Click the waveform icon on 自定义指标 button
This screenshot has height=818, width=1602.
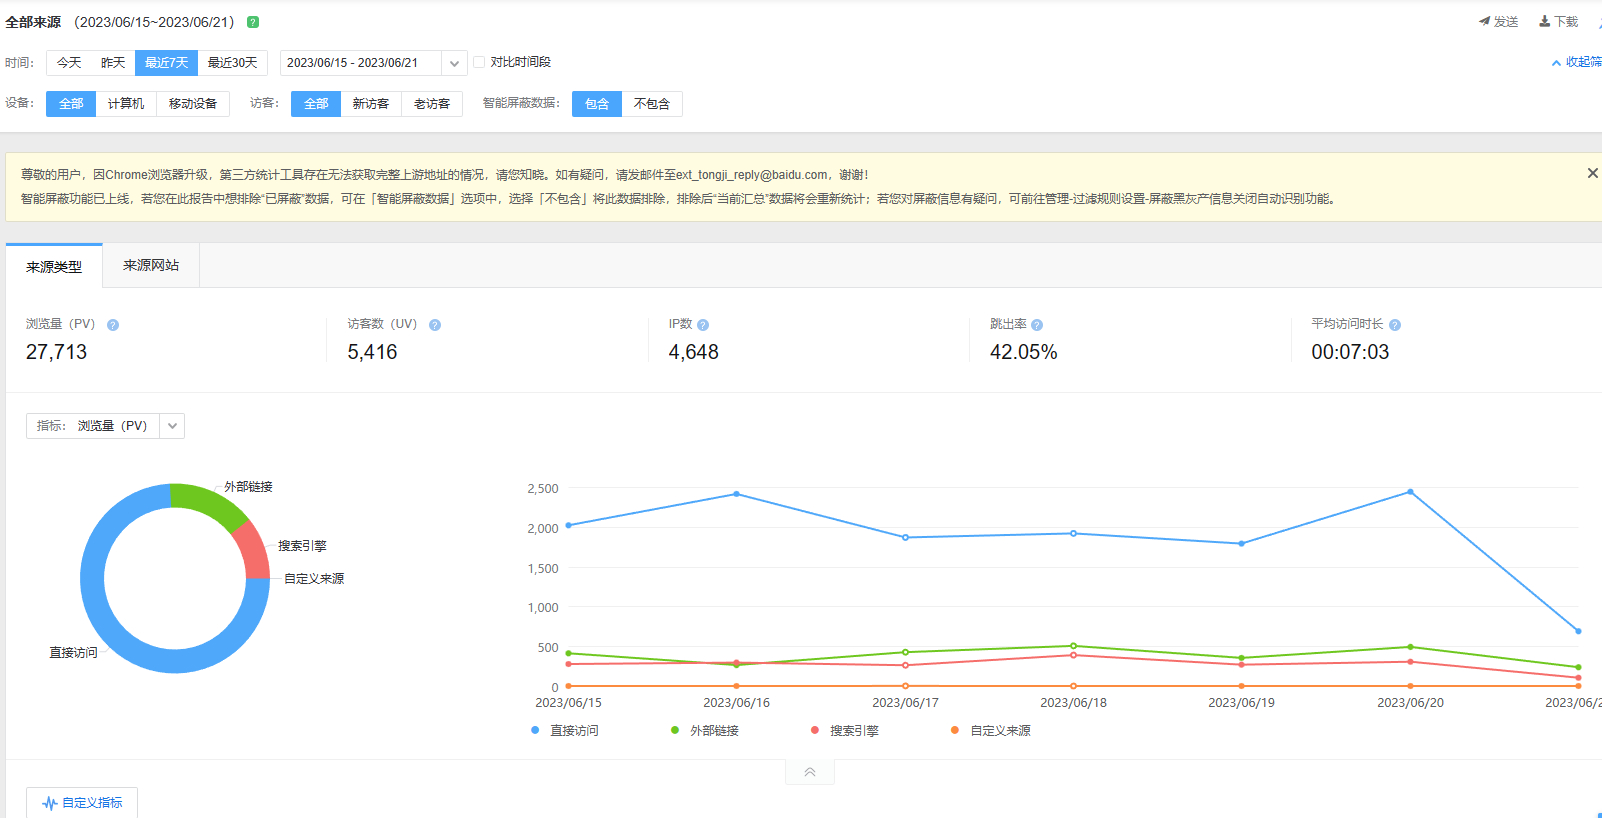50,803
